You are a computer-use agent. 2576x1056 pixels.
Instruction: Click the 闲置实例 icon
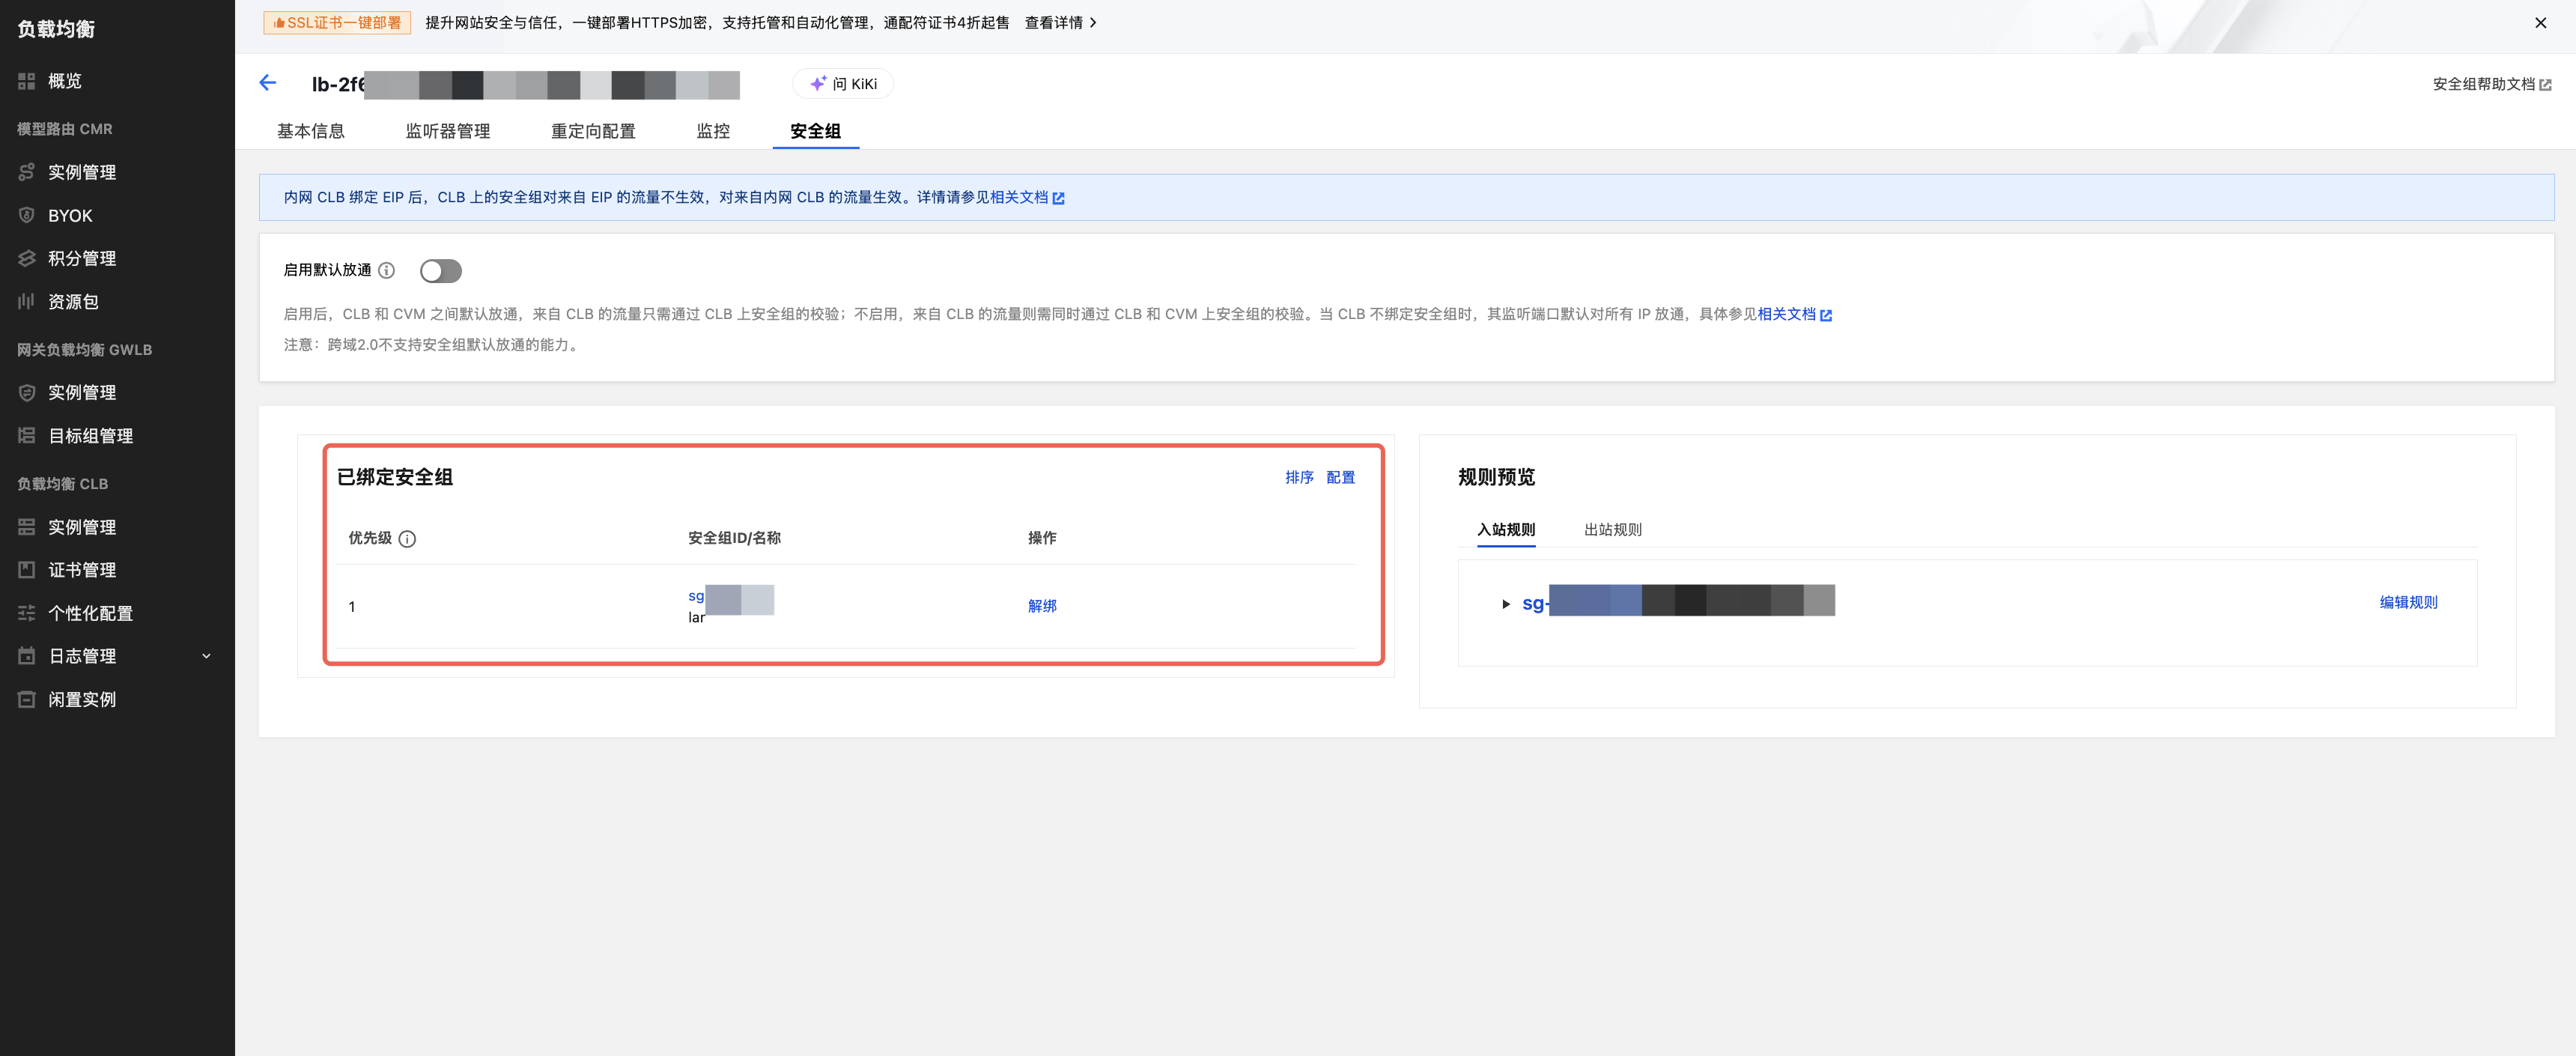[x=27, y=699]
